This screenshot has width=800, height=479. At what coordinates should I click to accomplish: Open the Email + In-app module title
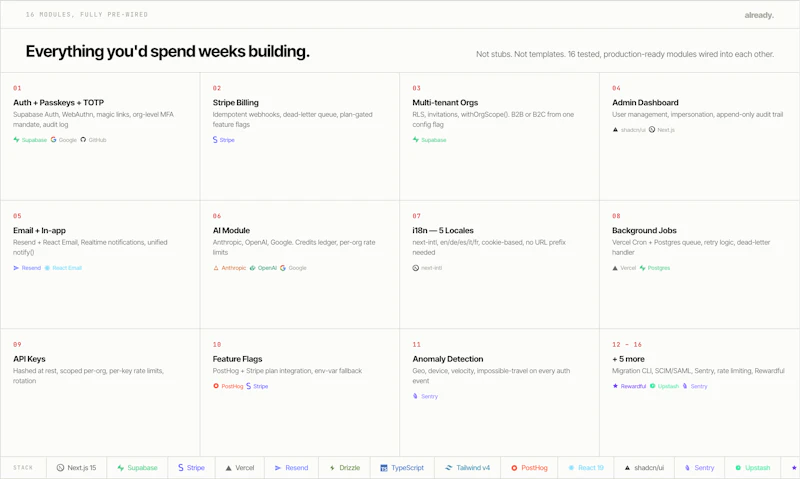coord(39,231)
